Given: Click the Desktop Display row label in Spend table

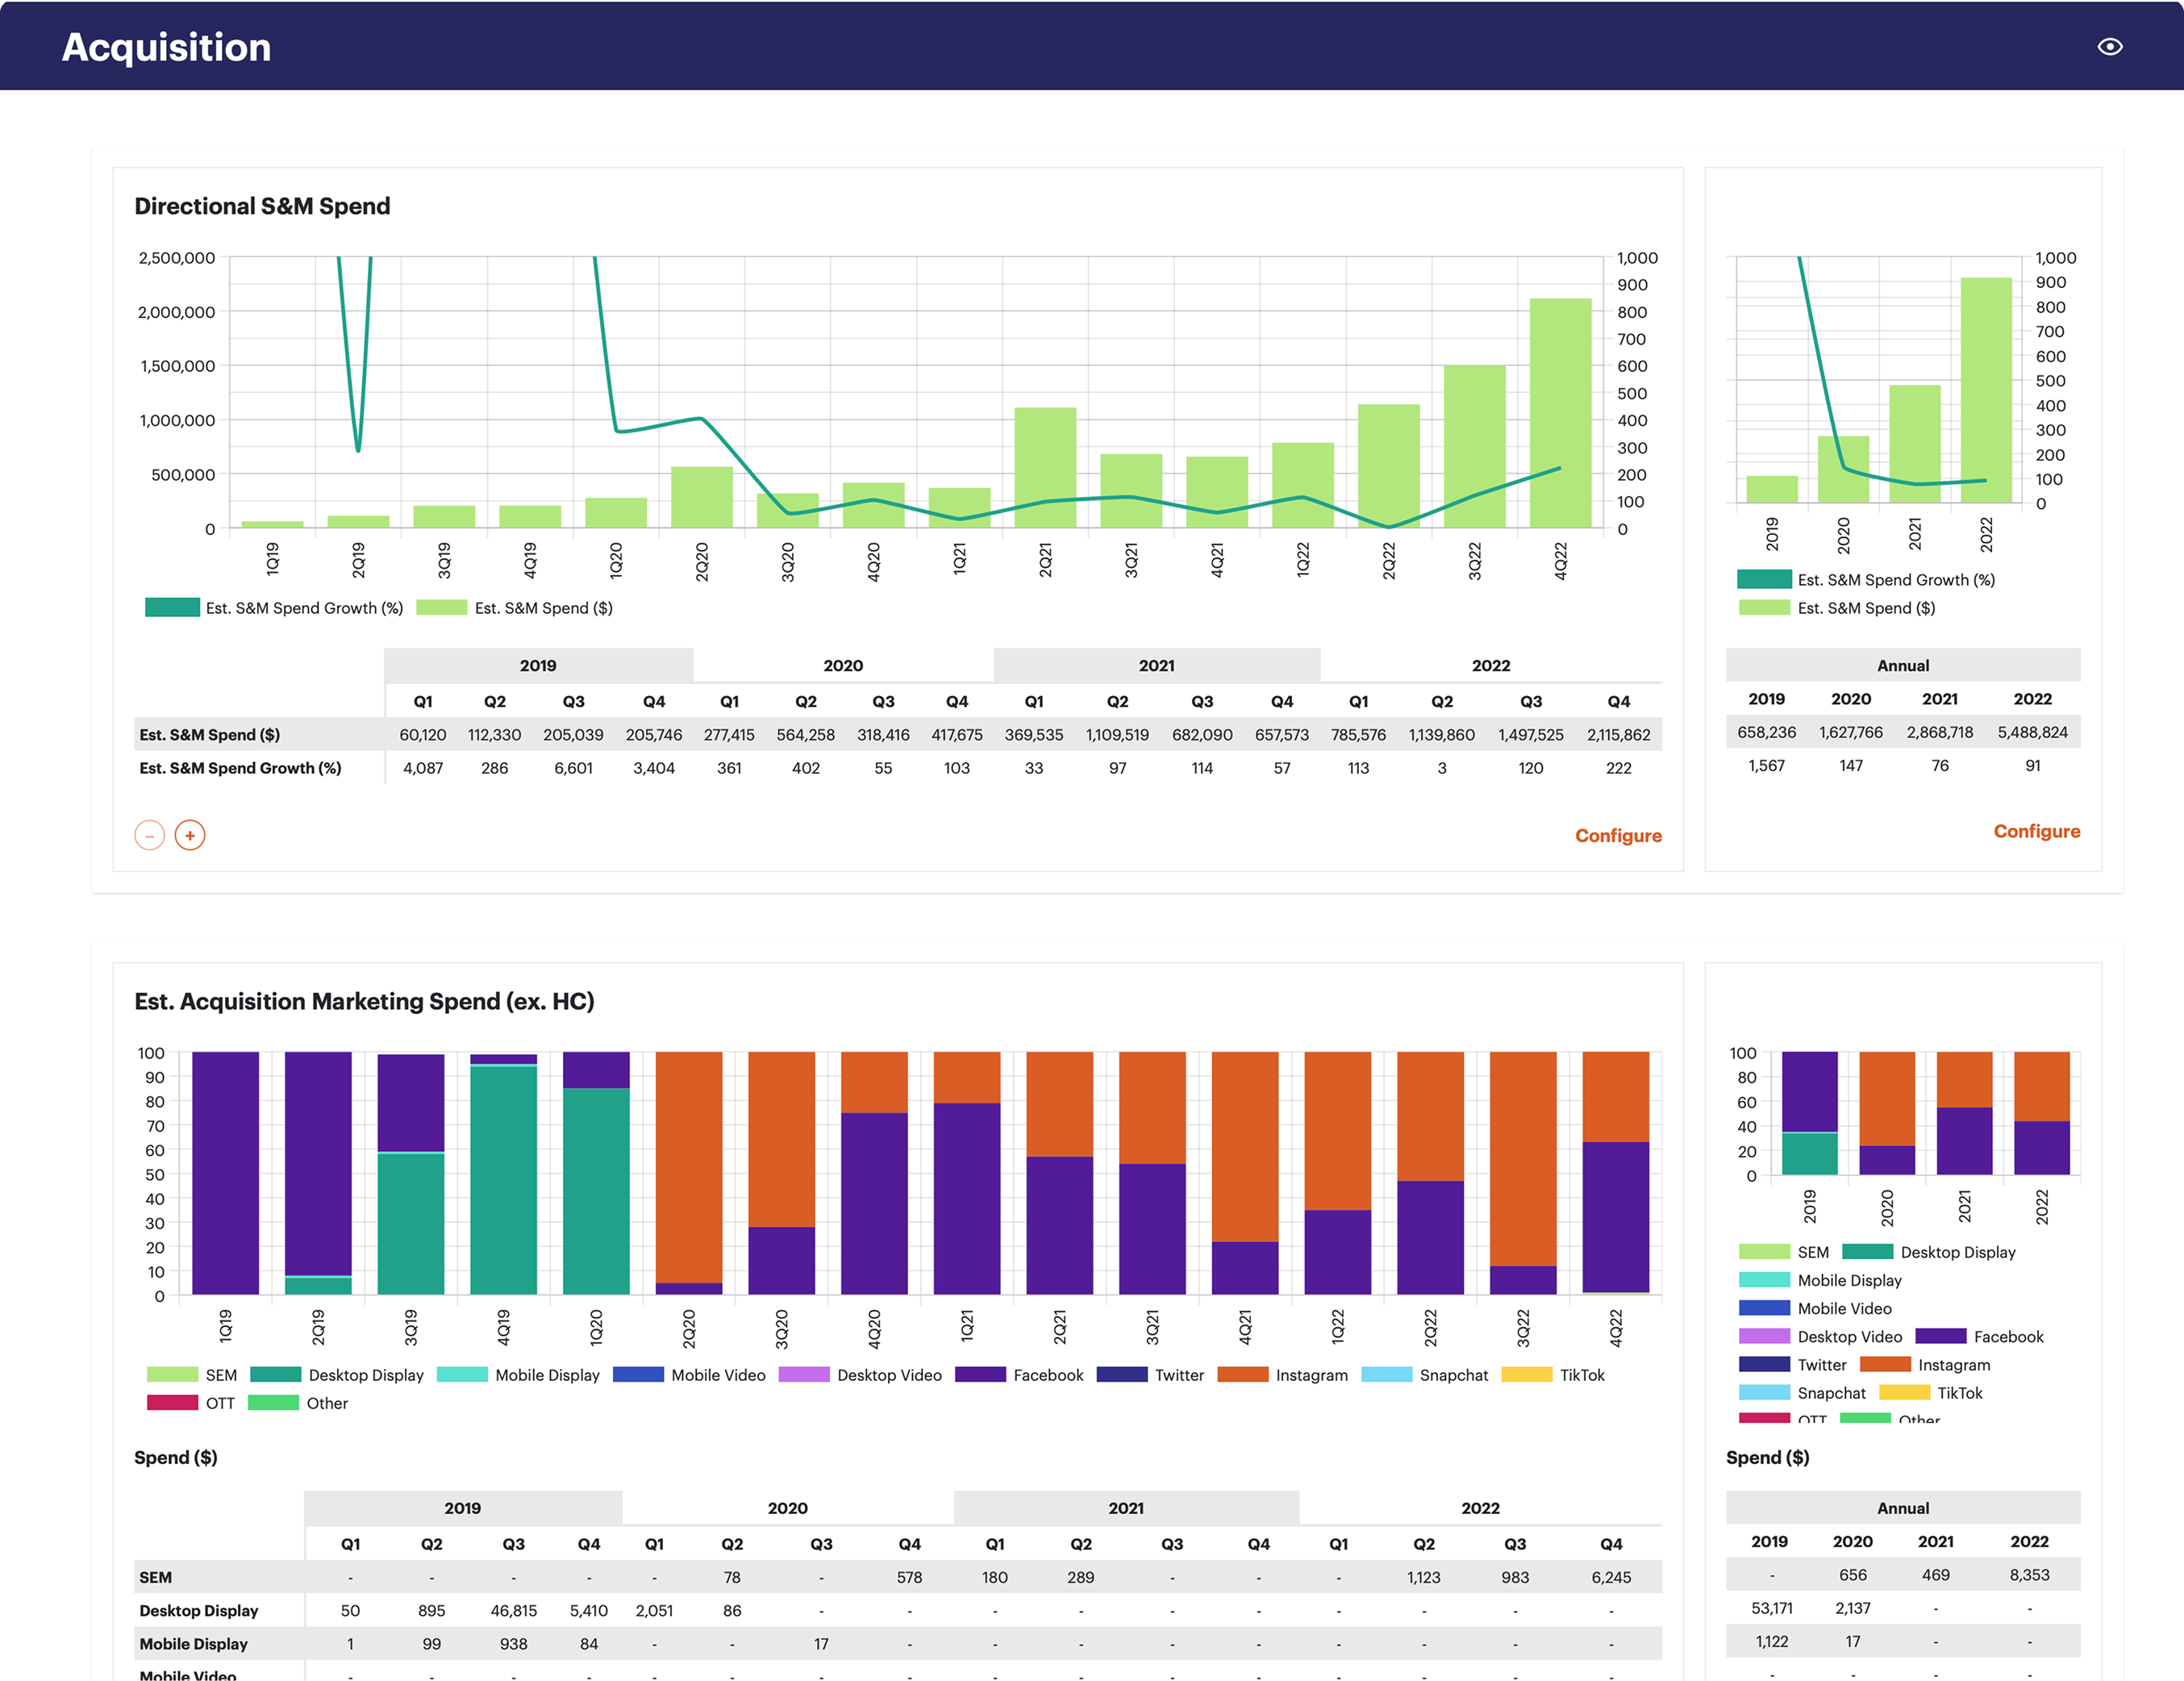Looking at the screenshot, I should click(x=198, y=1611).
